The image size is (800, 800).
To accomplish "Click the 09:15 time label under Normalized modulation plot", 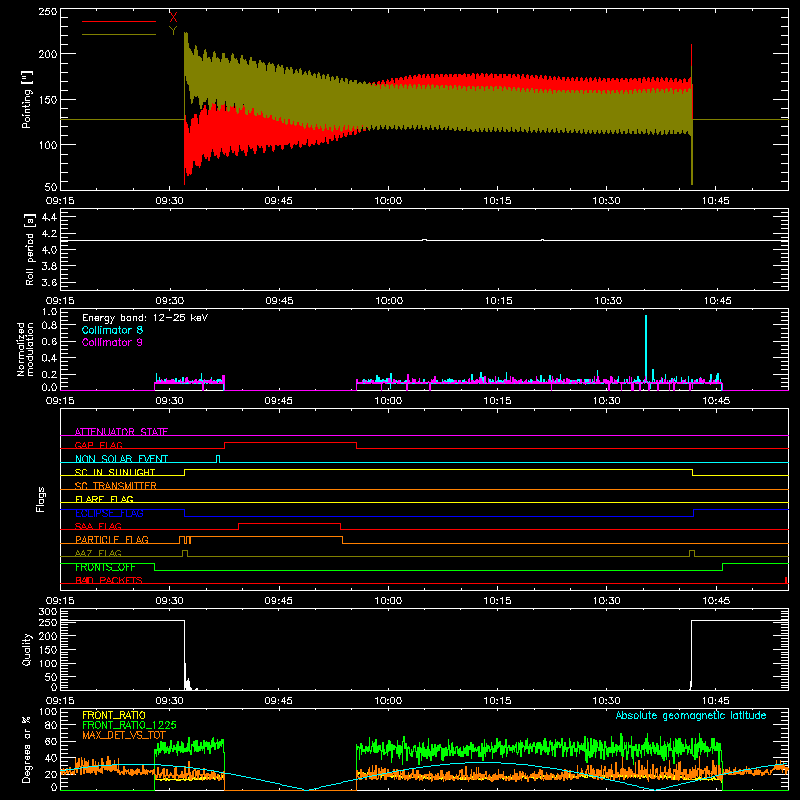I will click(60, 401).
